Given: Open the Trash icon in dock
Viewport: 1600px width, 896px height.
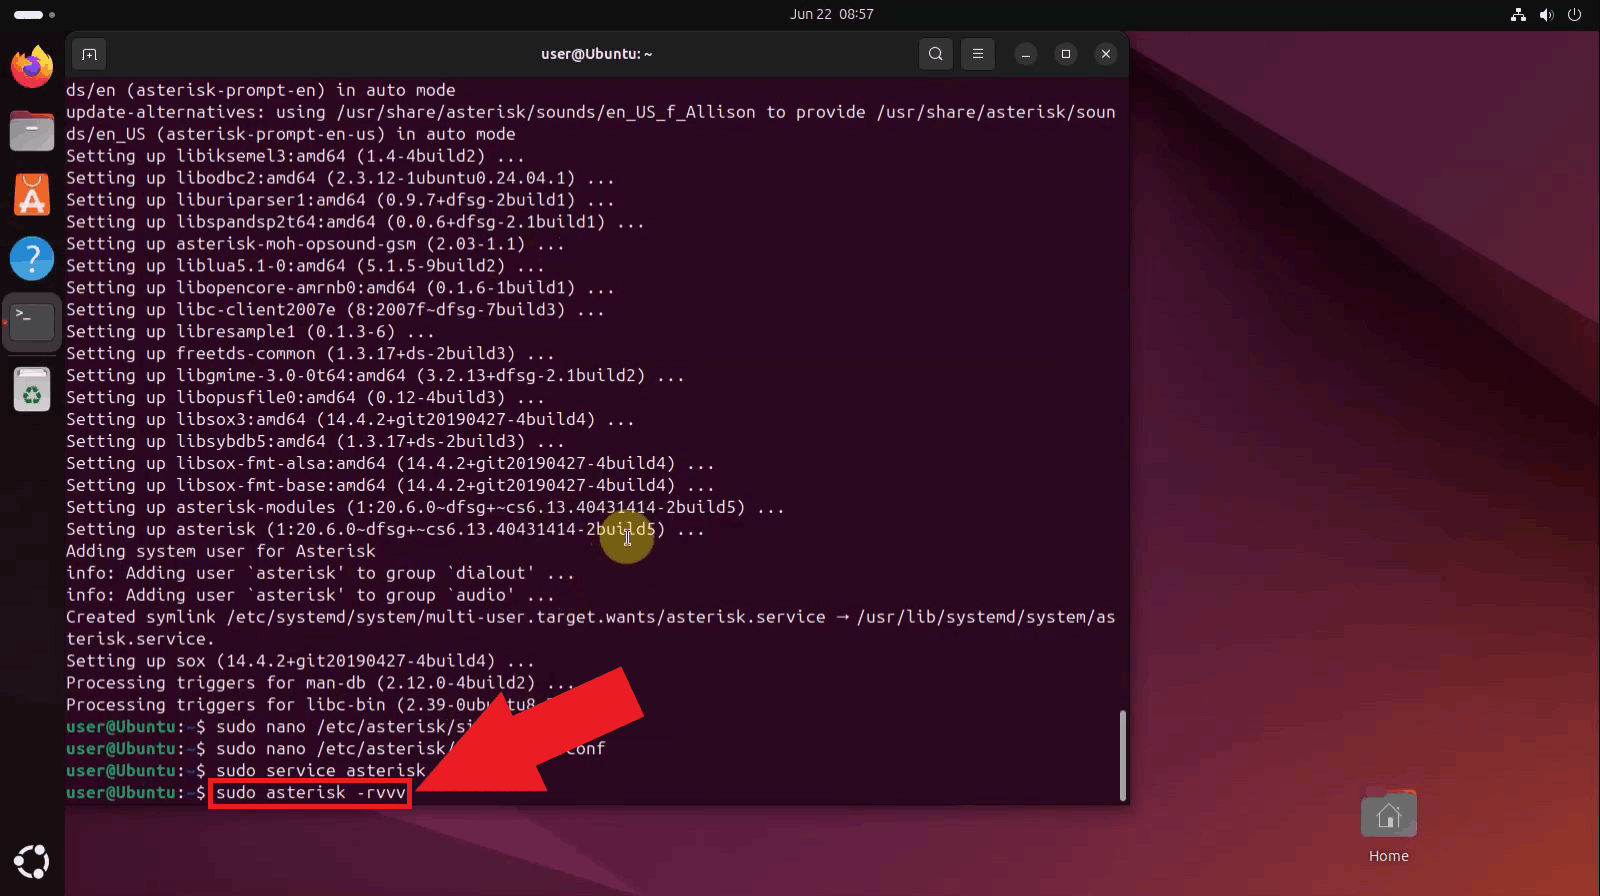Looking at the screenshot, I should [32, 389].
